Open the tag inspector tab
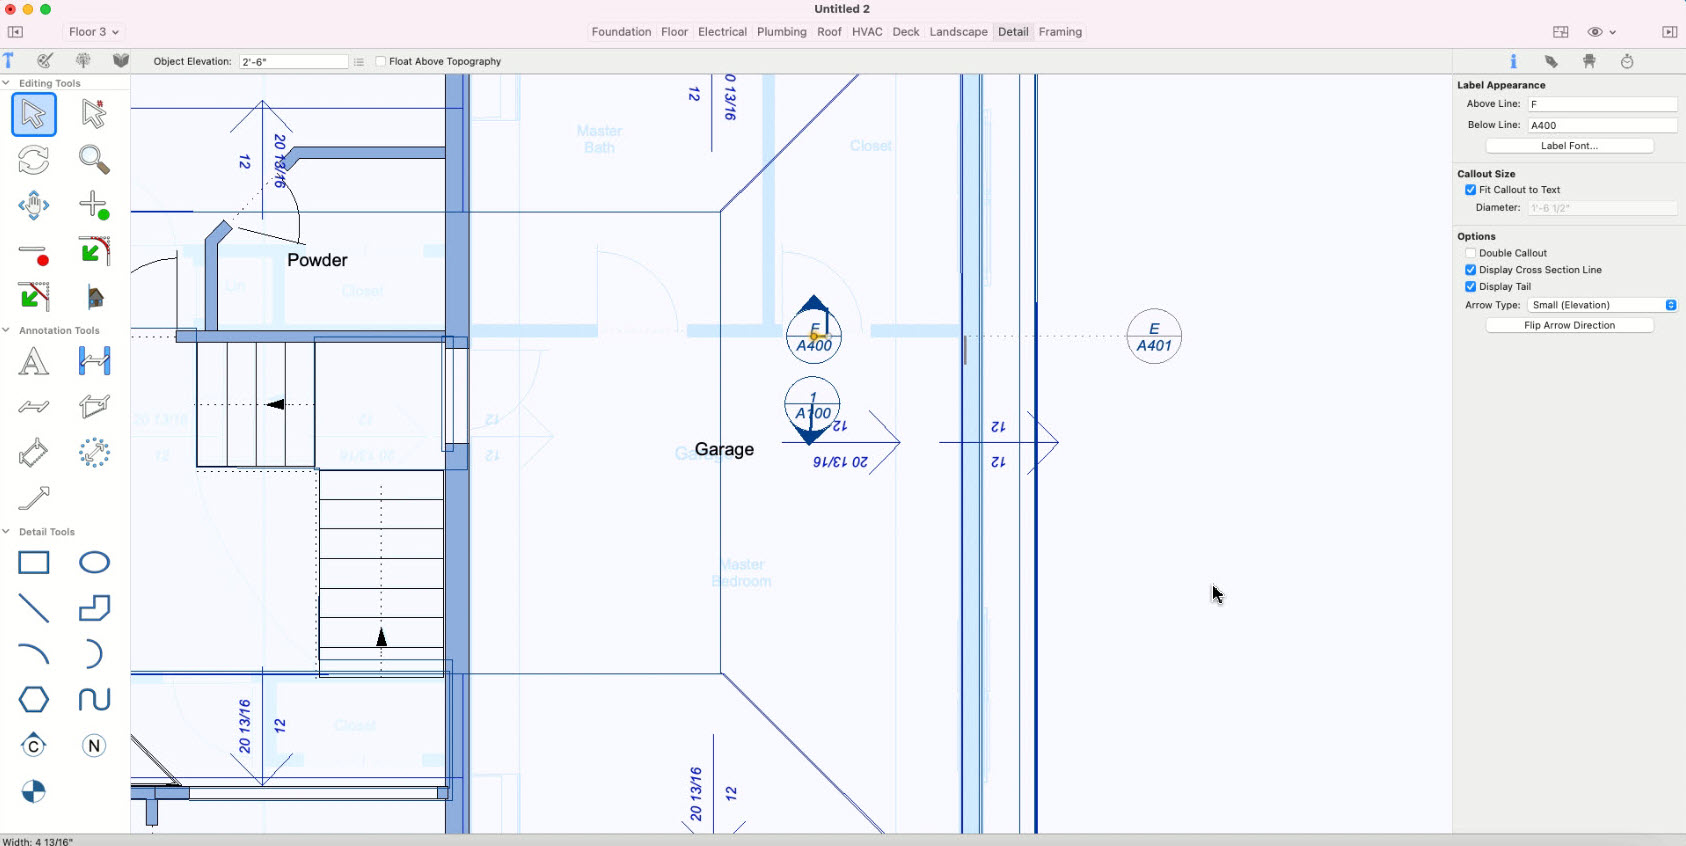Image resolution: width=1686 pixels, height=846 pixels. (x=1551, y=62)
